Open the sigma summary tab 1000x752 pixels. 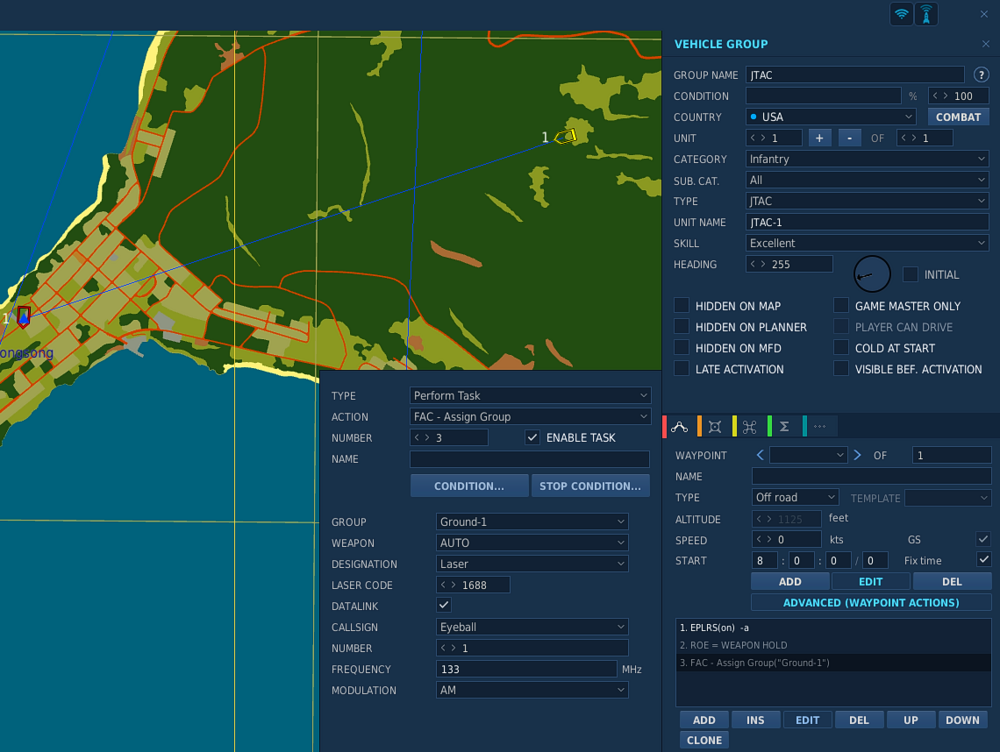point(784,426)
